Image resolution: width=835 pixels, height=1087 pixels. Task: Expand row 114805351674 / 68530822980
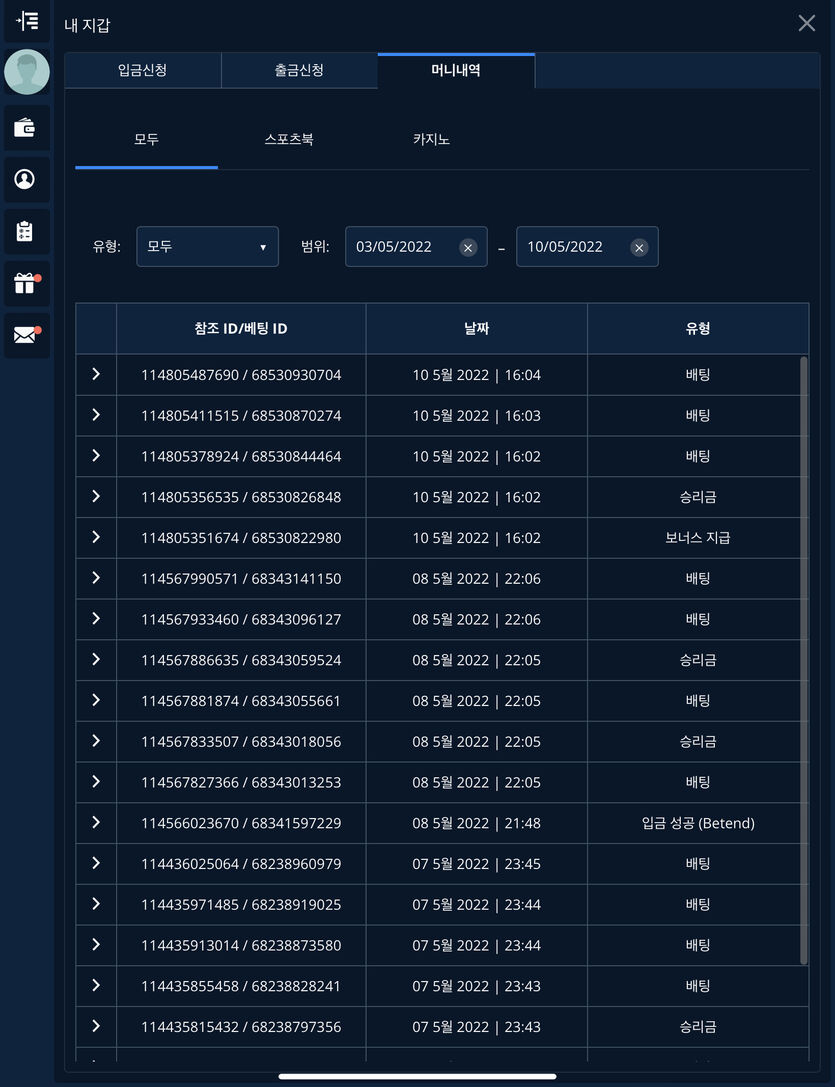coord(96,537)
